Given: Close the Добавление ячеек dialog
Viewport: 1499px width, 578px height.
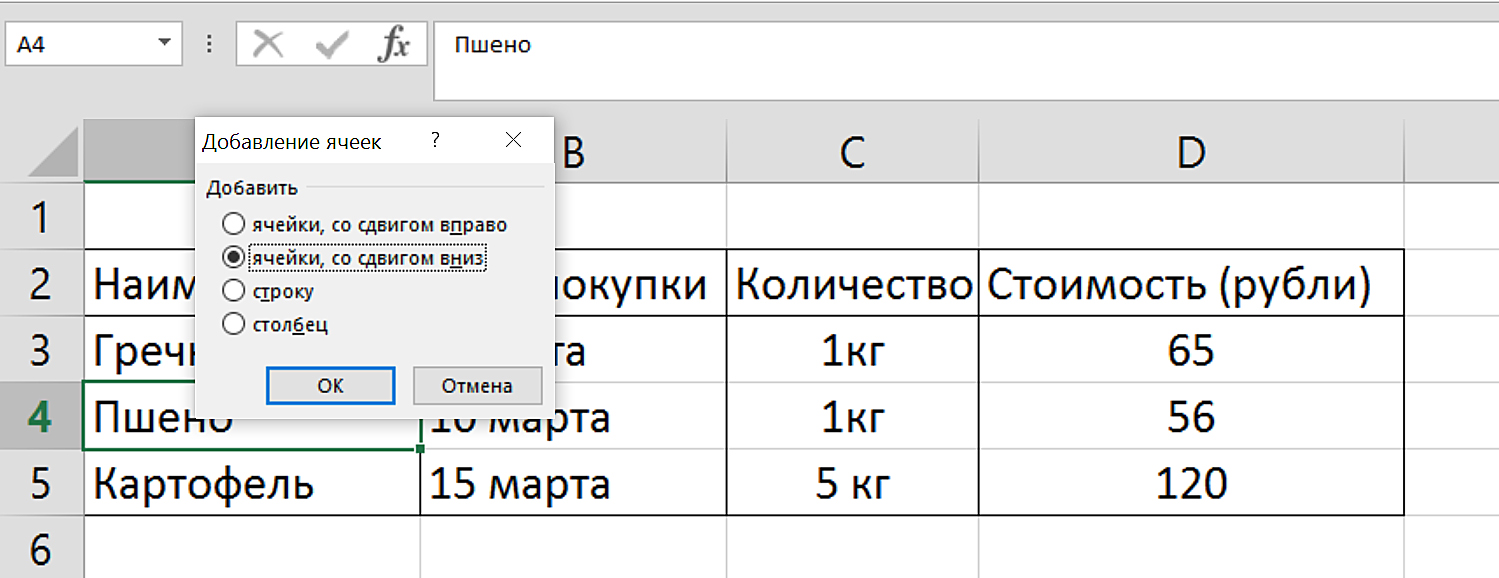Looking at the screenshot, I should [x=514, y=141].
